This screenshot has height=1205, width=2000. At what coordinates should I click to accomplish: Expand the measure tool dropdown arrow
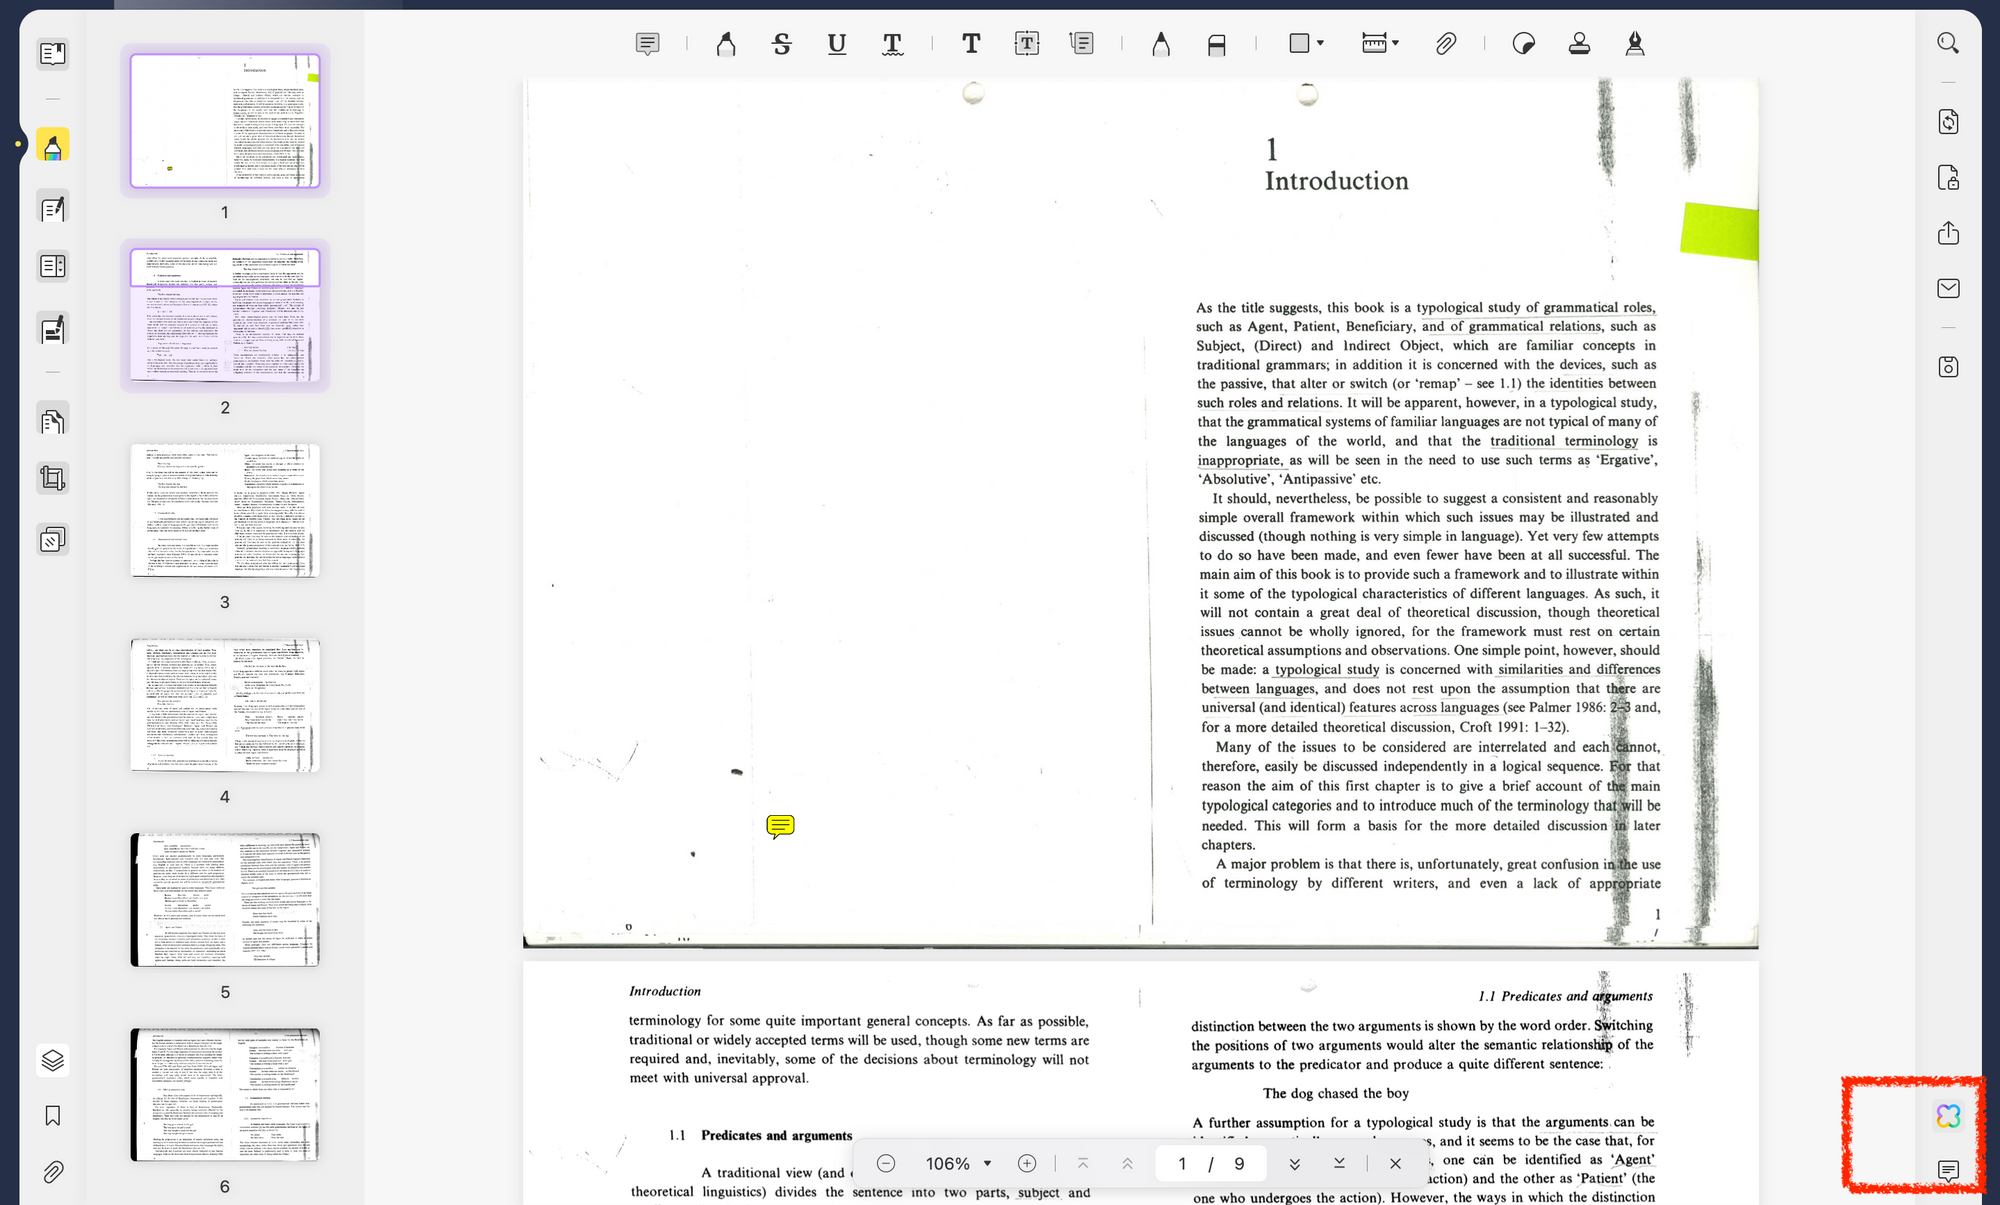(x=1396, y=43)
